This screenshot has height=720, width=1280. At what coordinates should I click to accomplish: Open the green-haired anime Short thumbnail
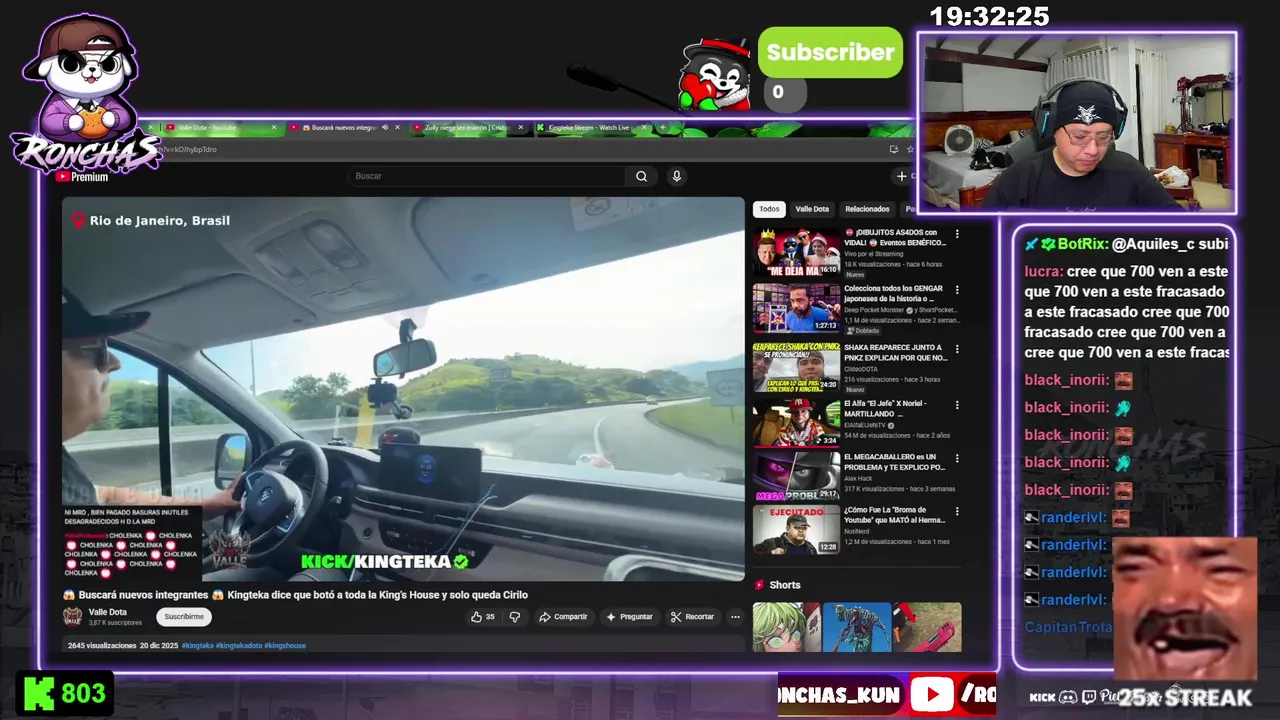point(786,627)
